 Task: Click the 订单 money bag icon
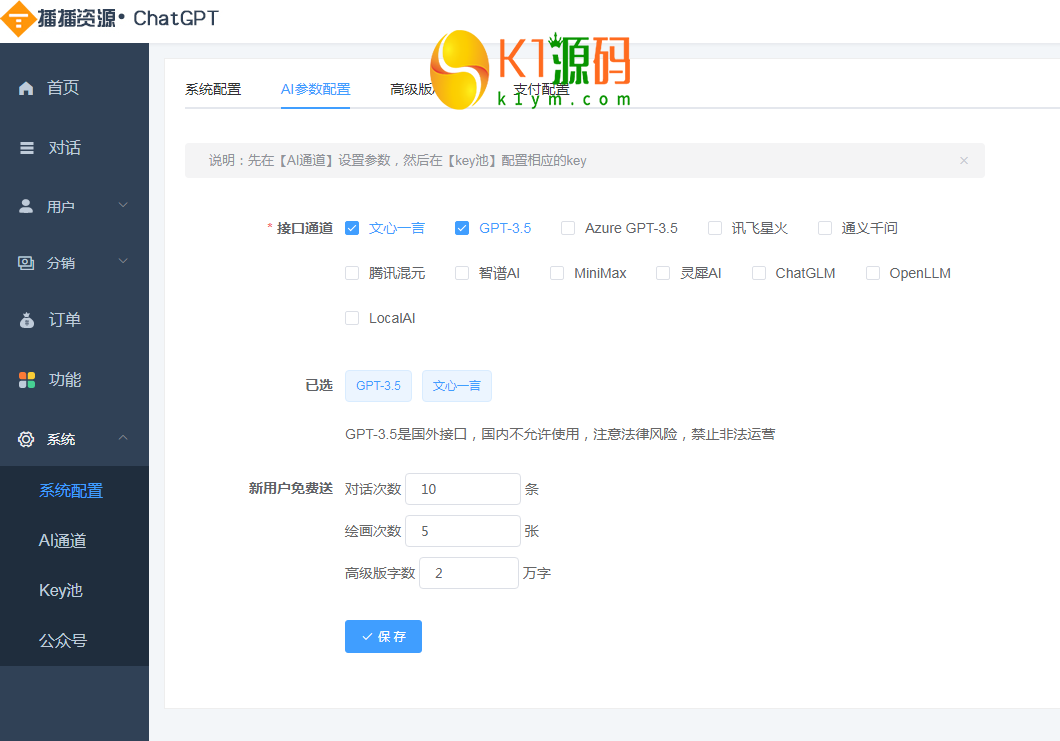tap(27, 320)
